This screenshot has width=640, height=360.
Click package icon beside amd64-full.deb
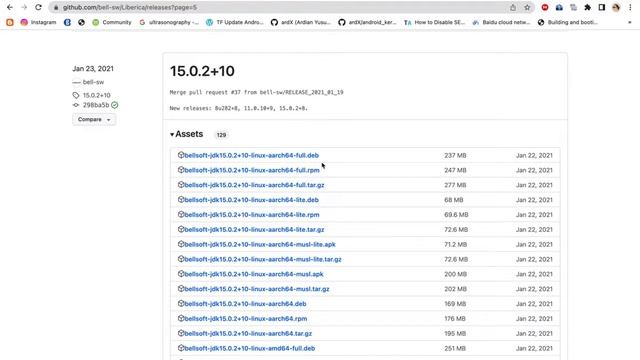(181, 348)
